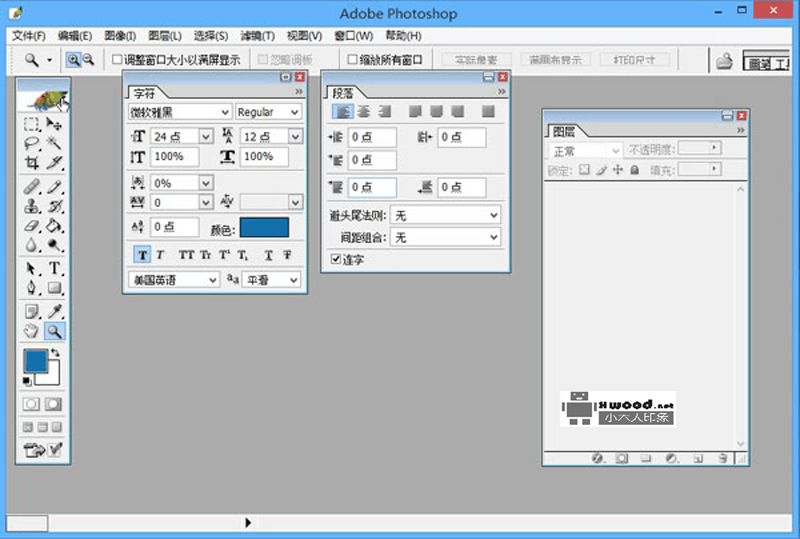
Task: Open the 间距组合 dropdown
Action: 445,237
